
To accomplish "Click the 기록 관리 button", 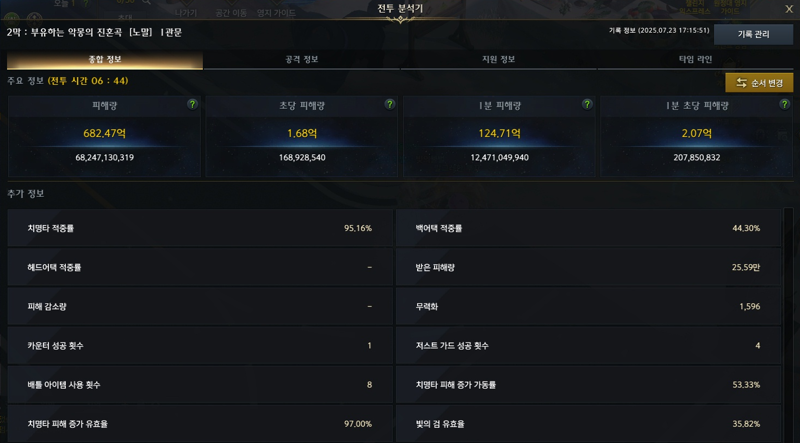I will point(754,35).
